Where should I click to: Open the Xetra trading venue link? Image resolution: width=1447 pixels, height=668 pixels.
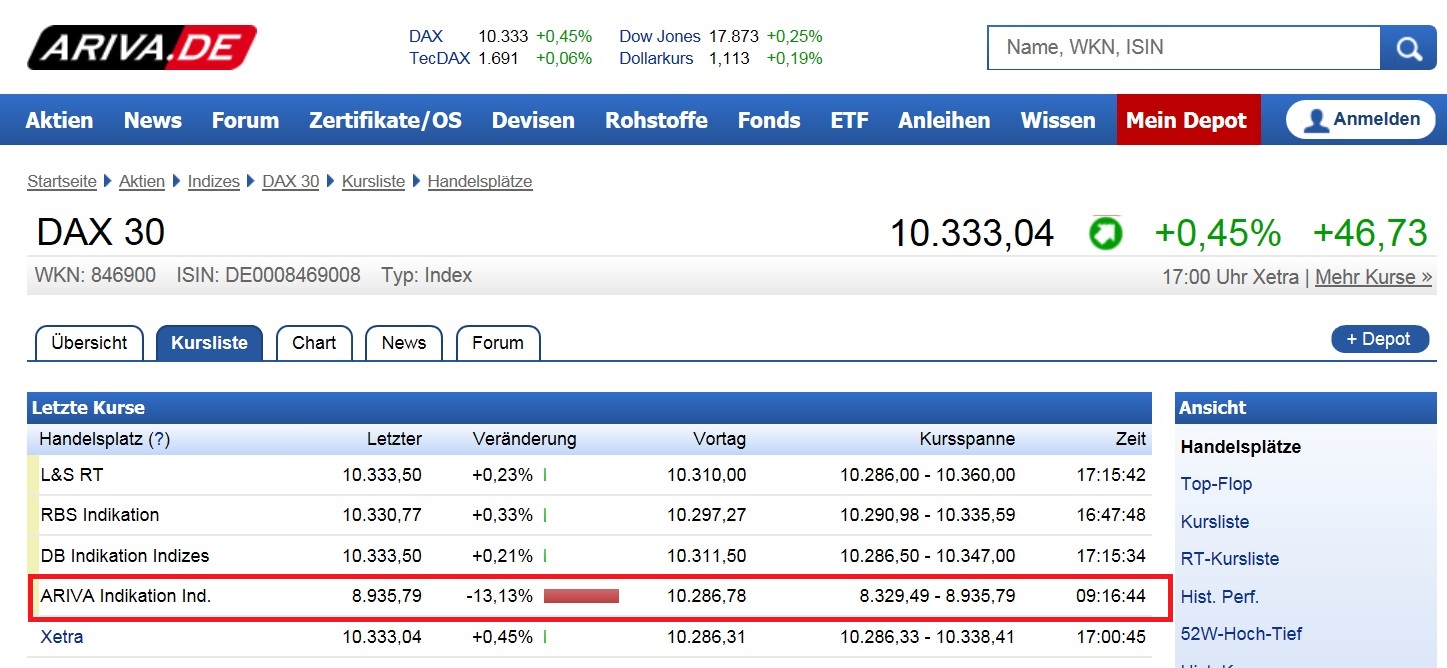pyautogui.click(x=62, y=636)
